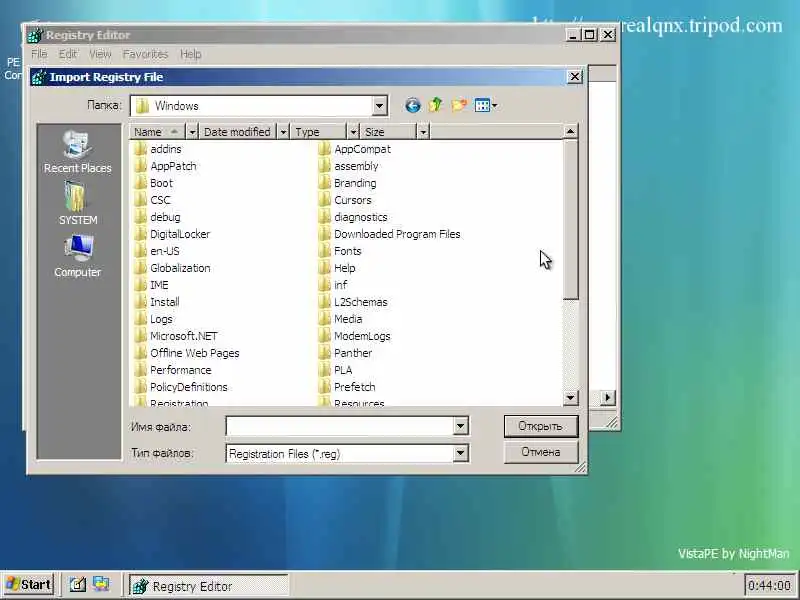Screen dimensions: 800x600
Task: Select the Branding folder
Action: click(x=347, y=183)
